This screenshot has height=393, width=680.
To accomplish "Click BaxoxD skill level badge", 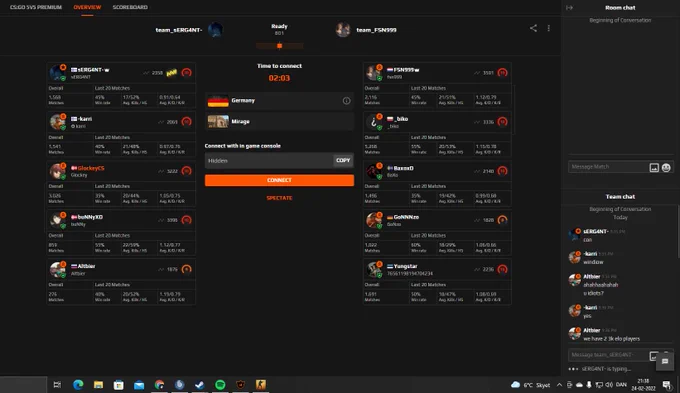I will click(x=503, y=171).
